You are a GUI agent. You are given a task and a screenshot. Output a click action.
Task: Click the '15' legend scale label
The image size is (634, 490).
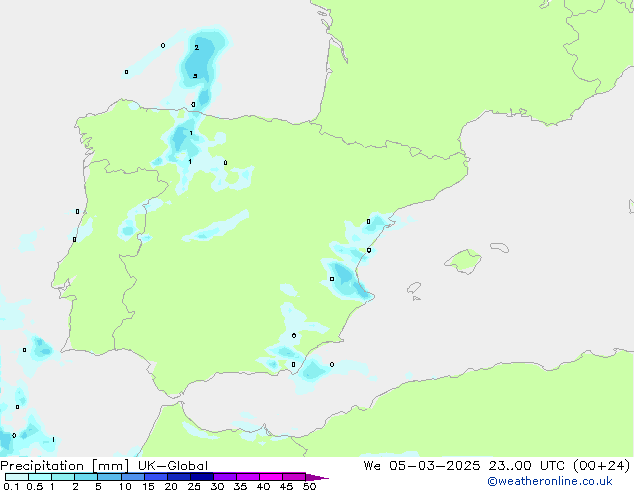point(148,486)
